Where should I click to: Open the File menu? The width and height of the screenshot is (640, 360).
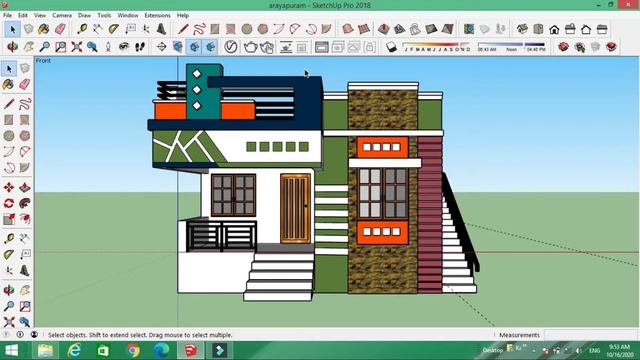7,15
